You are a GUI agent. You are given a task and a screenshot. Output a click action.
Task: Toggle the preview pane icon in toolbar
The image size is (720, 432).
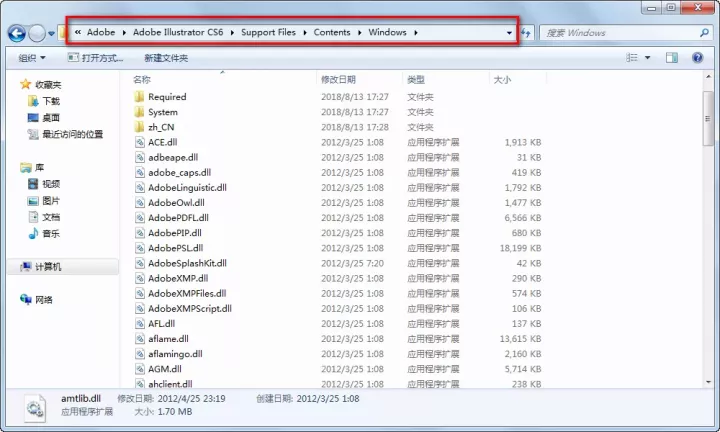point(674,58)
